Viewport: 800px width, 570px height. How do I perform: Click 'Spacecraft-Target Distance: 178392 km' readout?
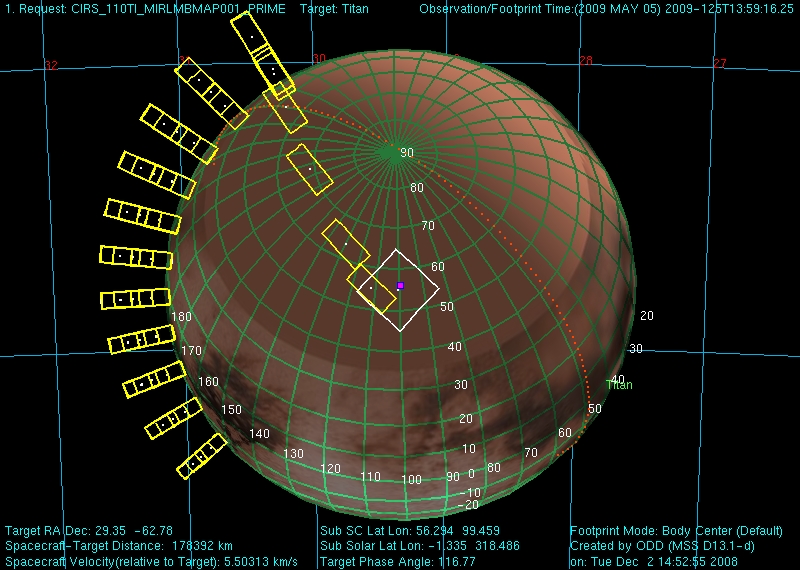[119, 546]
